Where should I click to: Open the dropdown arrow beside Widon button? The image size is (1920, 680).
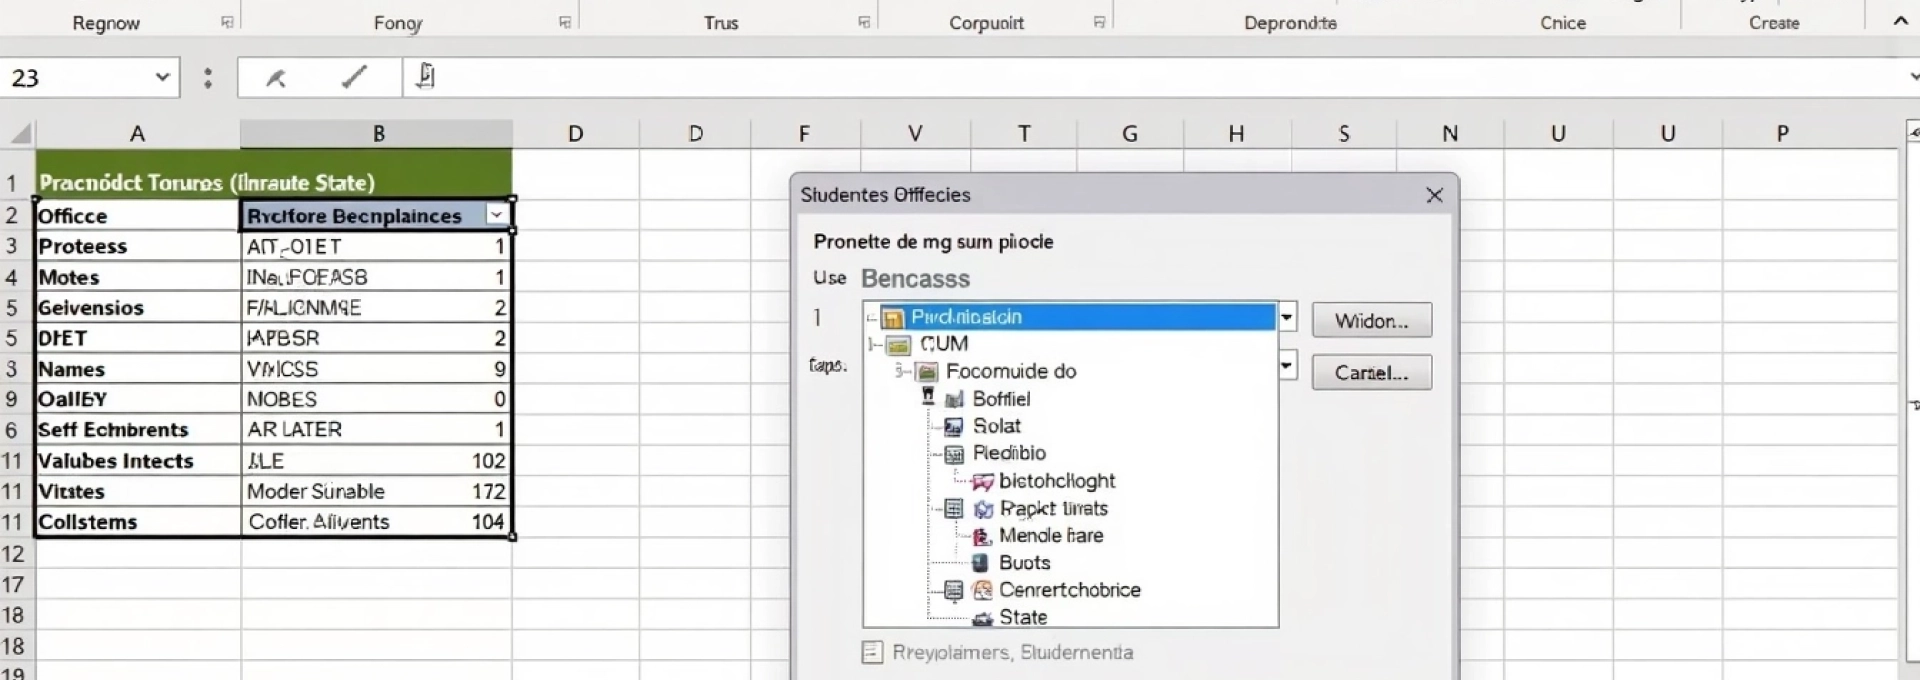pos(1287,318)
